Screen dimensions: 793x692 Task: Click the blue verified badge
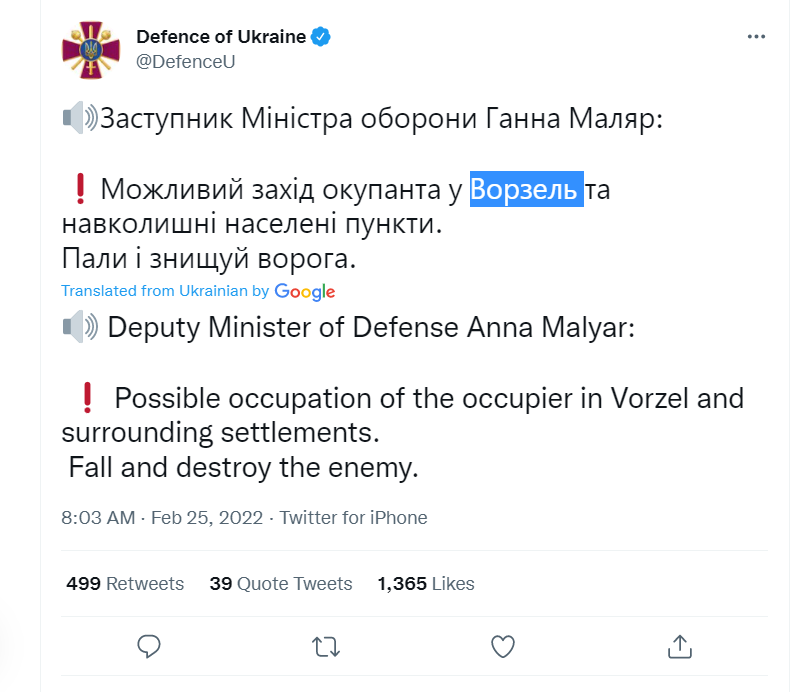(321, 37)
